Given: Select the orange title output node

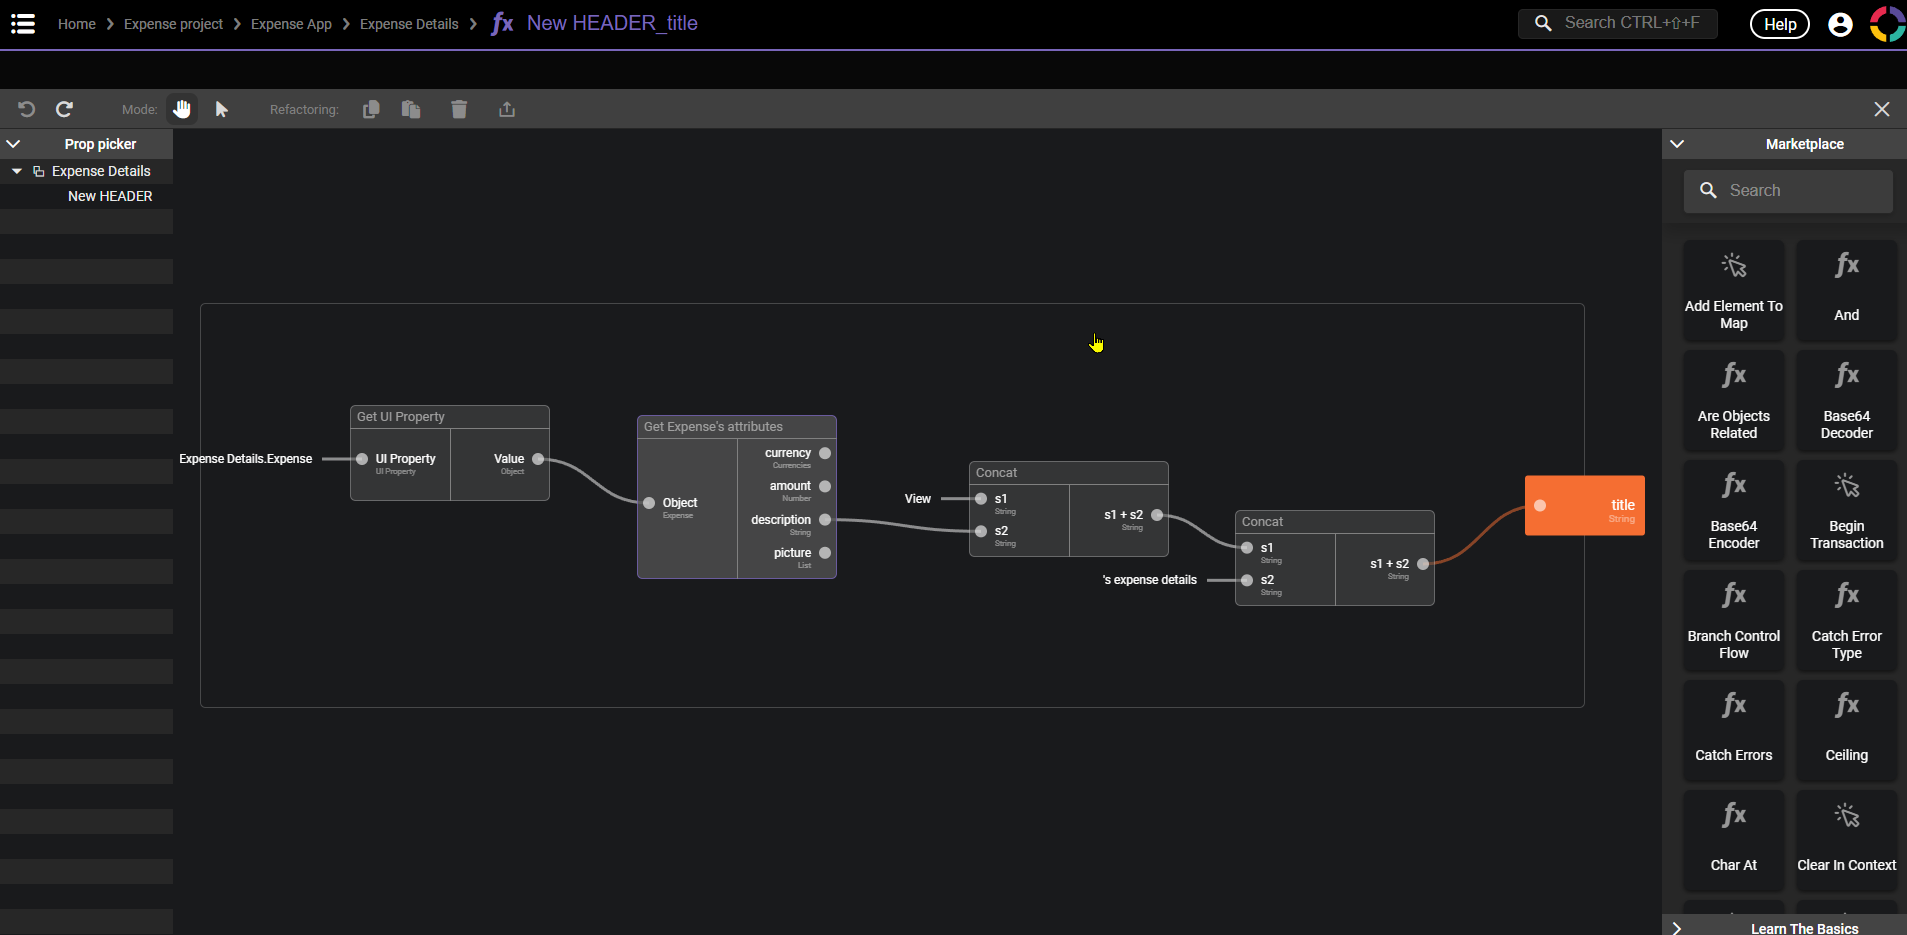Looking at the screenshot, I should tap(1584, 506).
